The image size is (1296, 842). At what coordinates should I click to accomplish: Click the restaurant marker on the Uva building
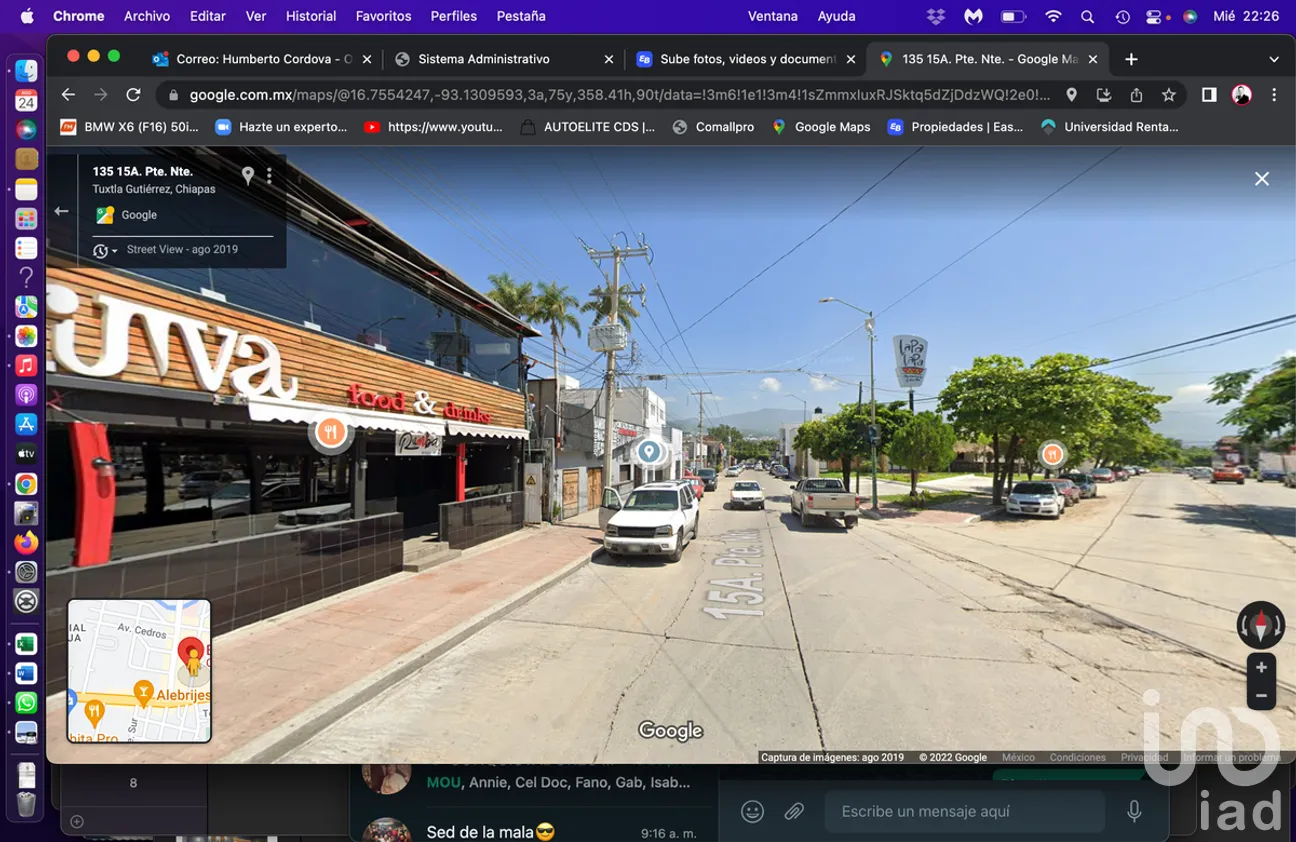(331, 433)
